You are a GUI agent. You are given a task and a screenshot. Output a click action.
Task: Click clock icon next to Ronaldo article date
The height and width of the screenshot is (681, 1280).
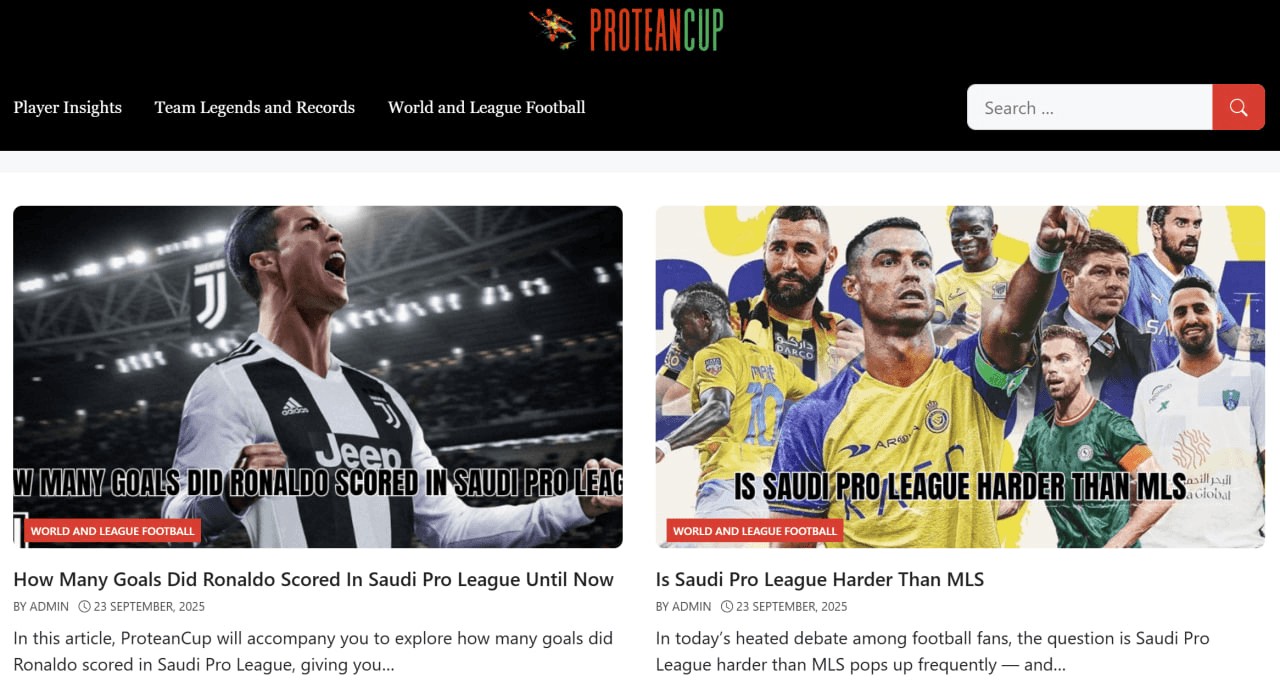(x=84, y=606)
